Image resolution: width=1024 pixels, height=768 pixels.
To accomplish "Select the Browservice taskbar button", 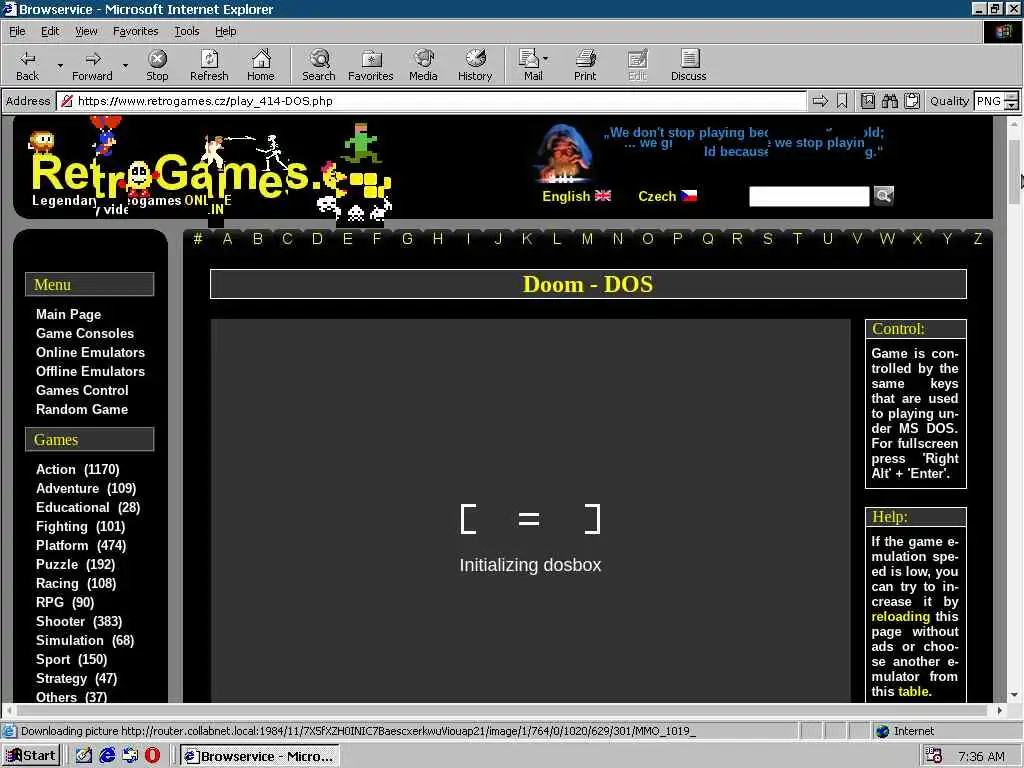I will (260, 756).
